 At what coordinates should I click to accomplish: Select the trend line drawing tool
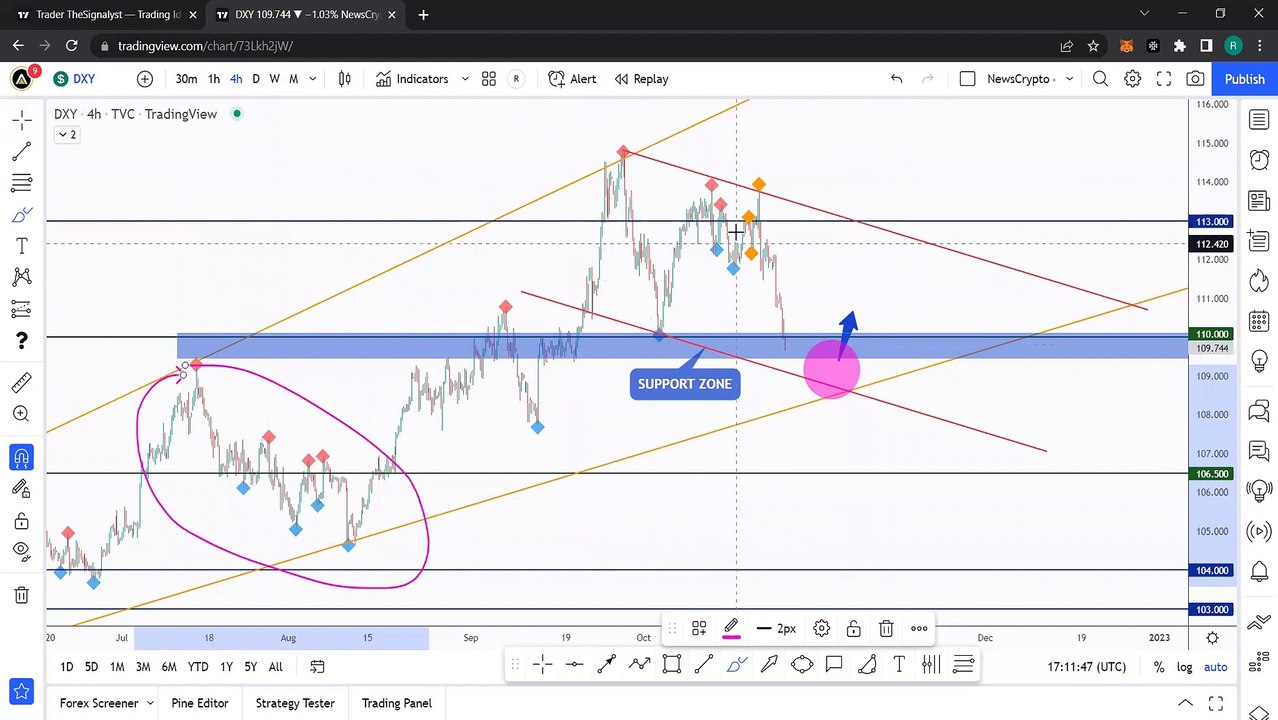[21, 151]
